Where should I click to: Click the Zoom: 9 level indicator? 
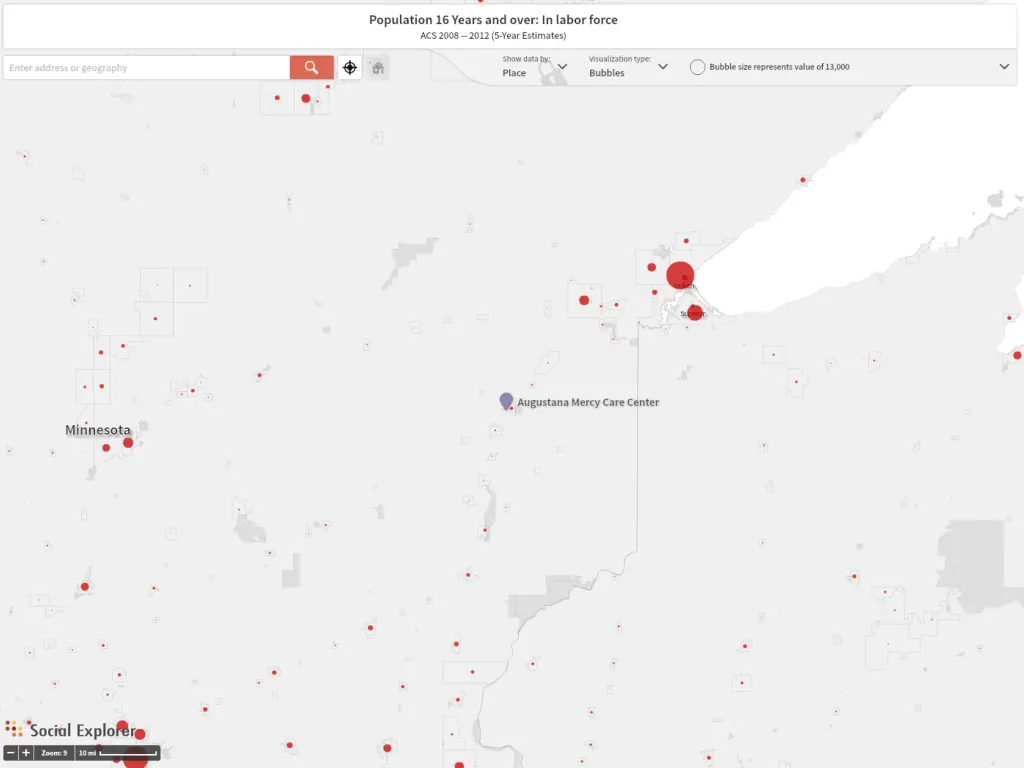click(x=54, y=752)
